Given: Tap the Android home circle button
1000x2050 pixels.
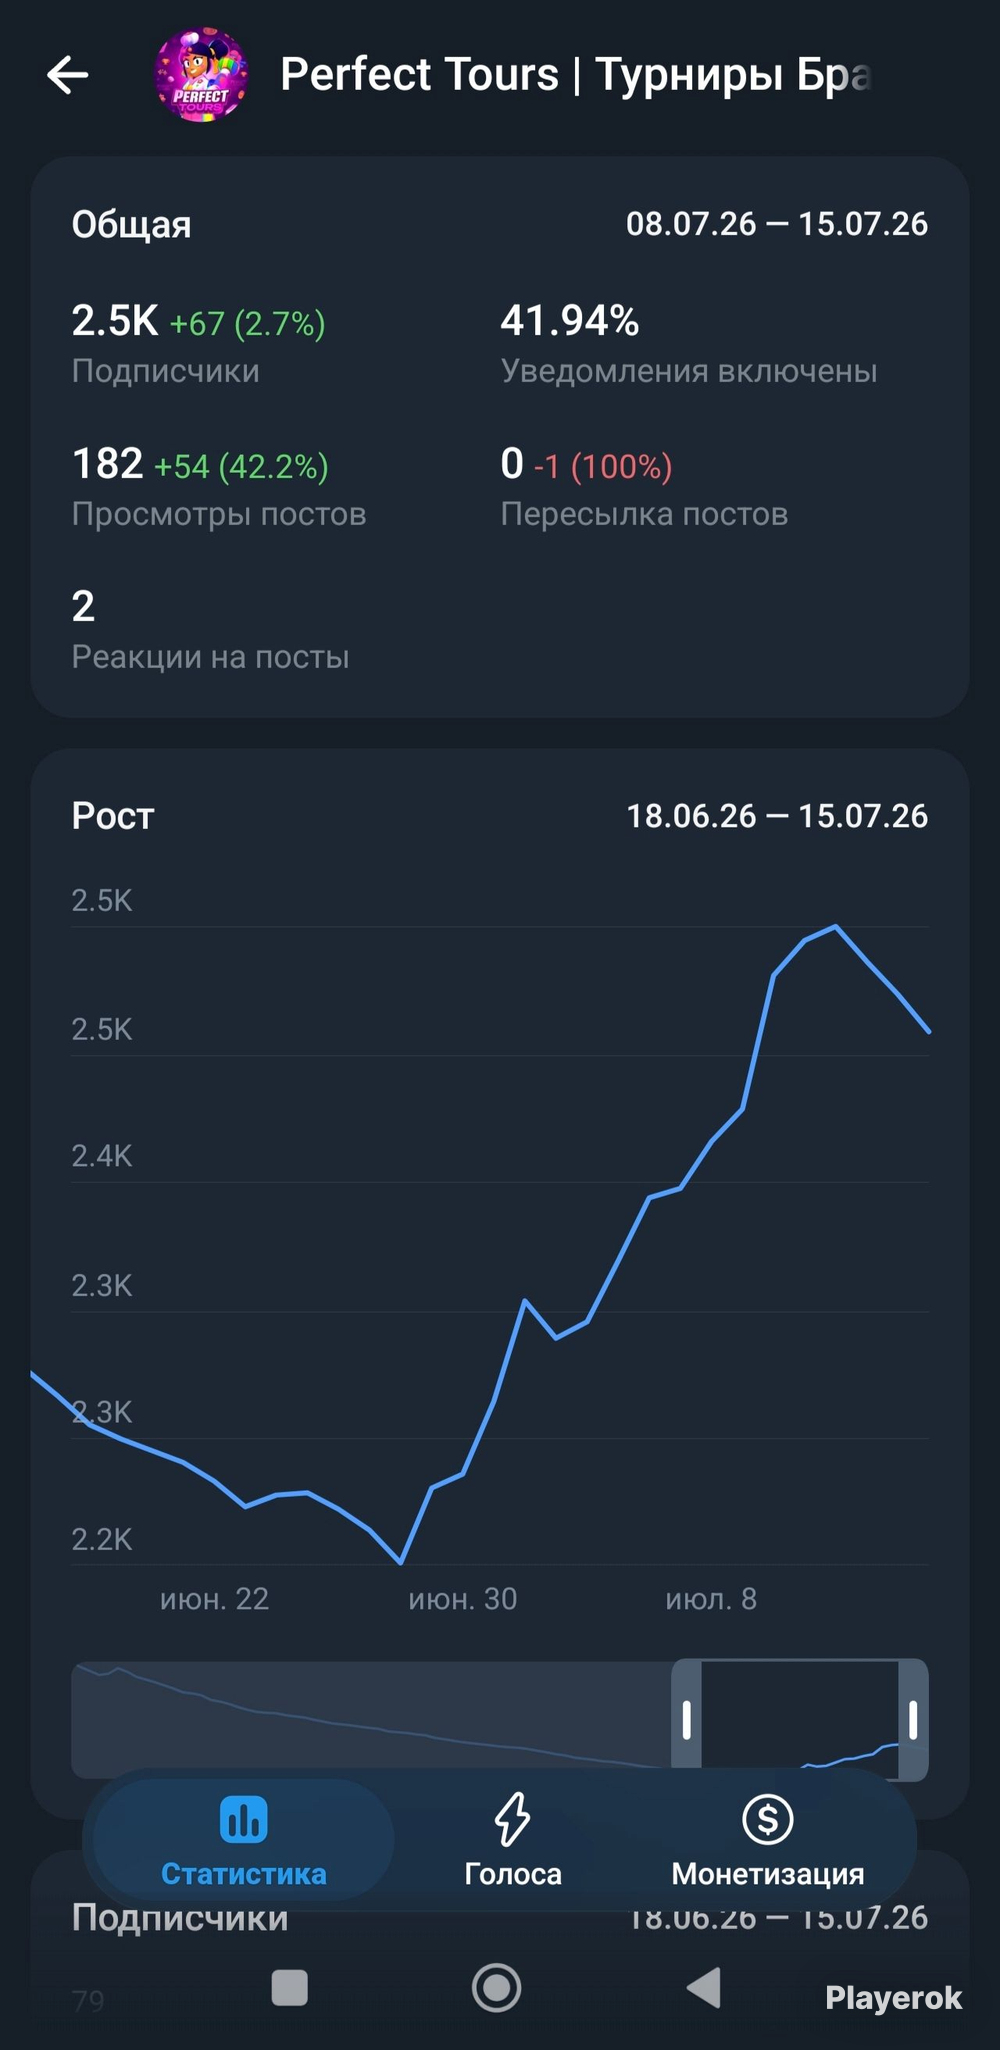Looking at the screenshot, I should coord(497,1987).
